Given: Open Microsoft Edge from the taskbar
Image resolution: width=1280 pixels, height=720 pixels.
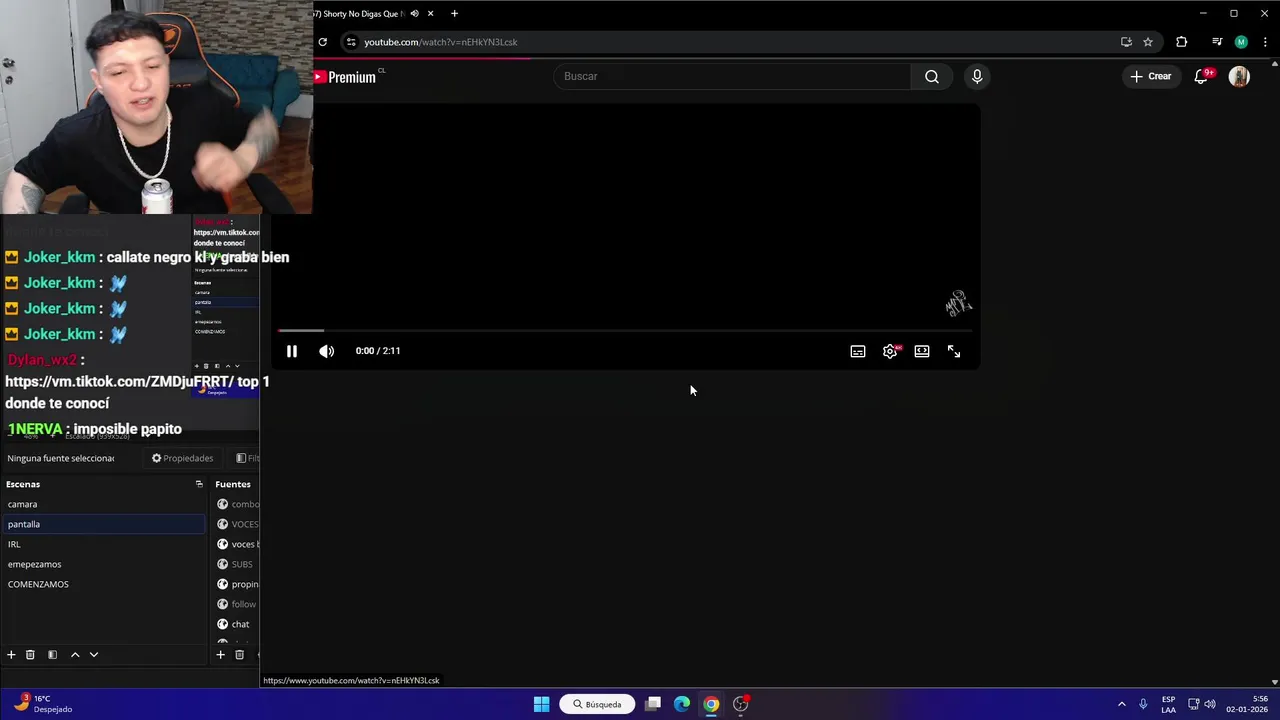Looking at the screenshot, I should pyautogui.click(x=682, y=704).
